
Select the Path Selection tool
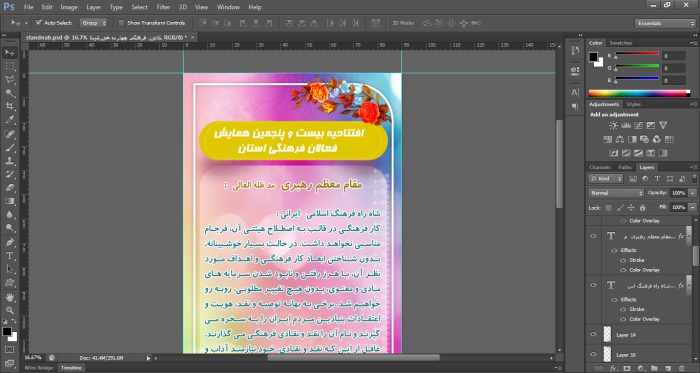click(x=9, y=269)
